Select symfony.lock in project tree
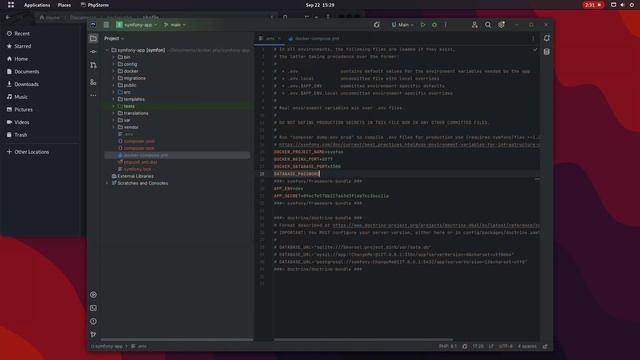Viewport: 640px width, 360px height. click(137, 169)
